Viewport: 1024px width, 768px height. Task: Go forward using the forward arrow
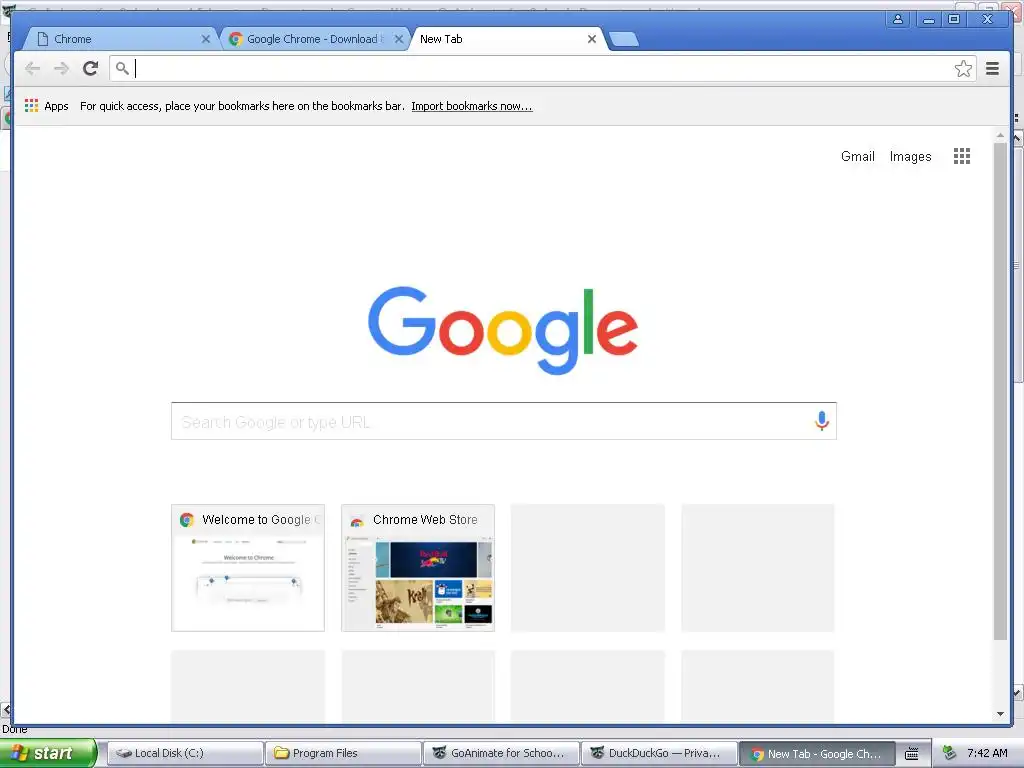pos(61,68)
